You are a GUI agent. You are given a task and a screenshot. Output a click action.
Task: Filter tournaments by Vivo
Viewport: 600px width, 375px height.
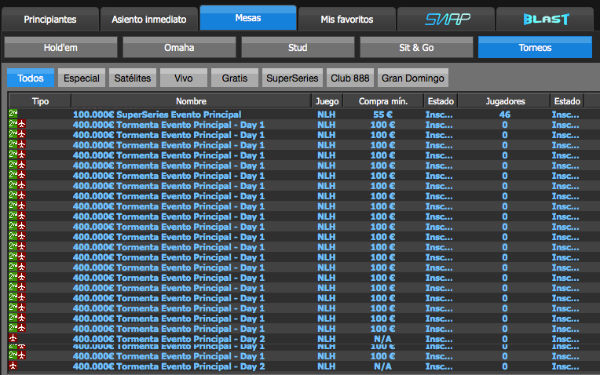click(x=183, y=78)
